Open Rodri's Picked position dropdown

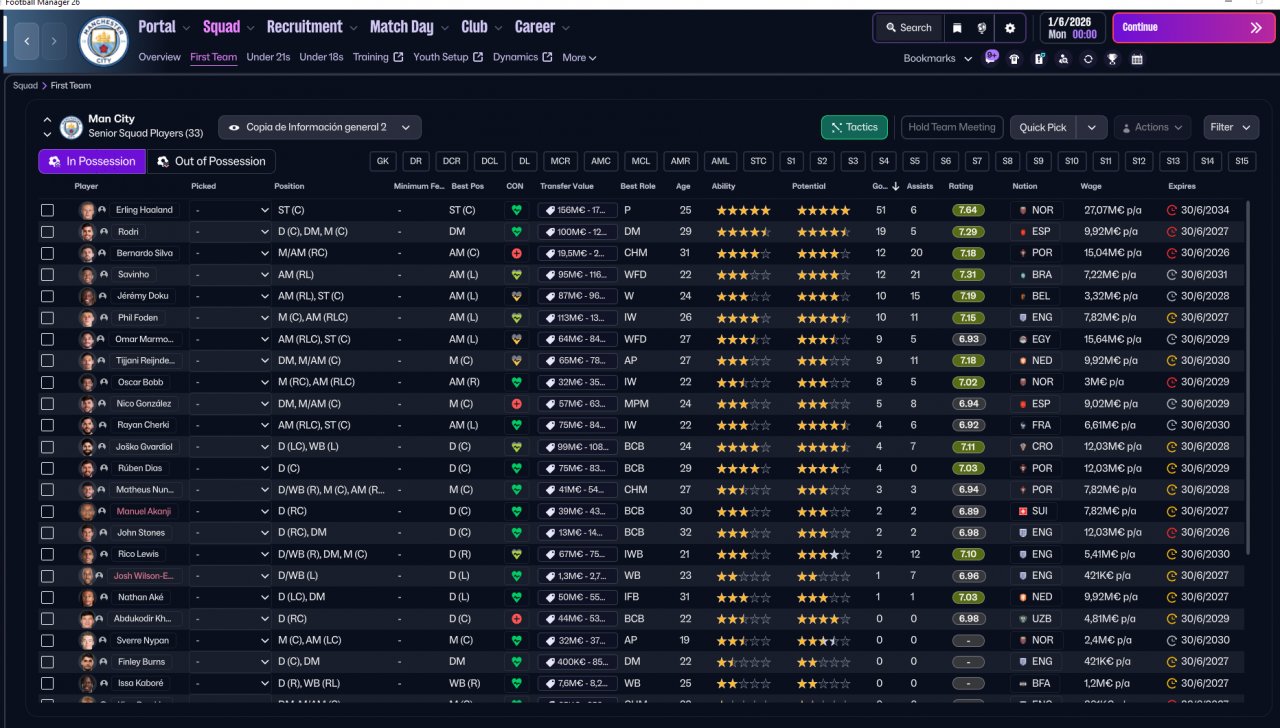[x=231, y=232]
